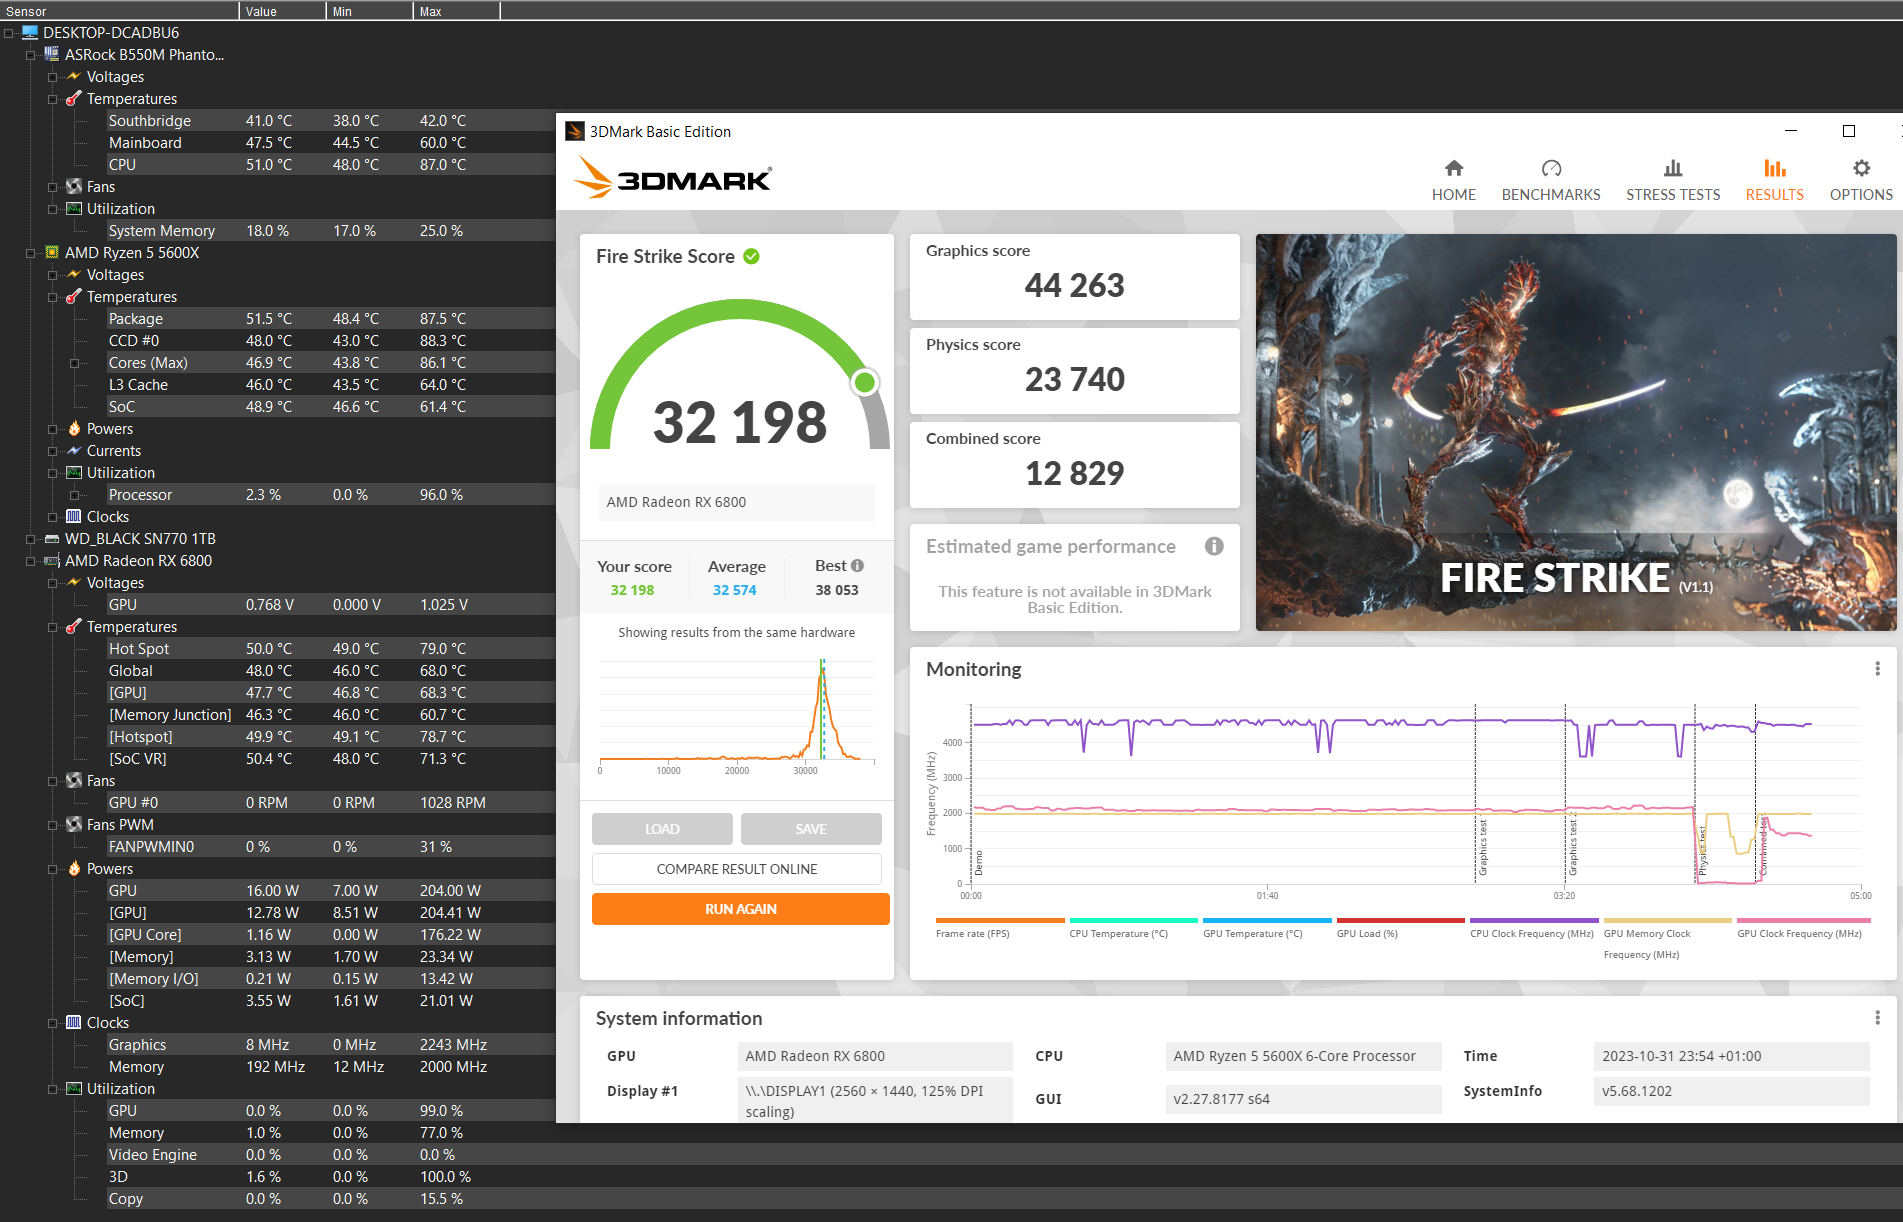Open the BENCHMARKS section in 3DMark
Viewport: 1903px width, 1222px height.
(x=1551, y=180)
